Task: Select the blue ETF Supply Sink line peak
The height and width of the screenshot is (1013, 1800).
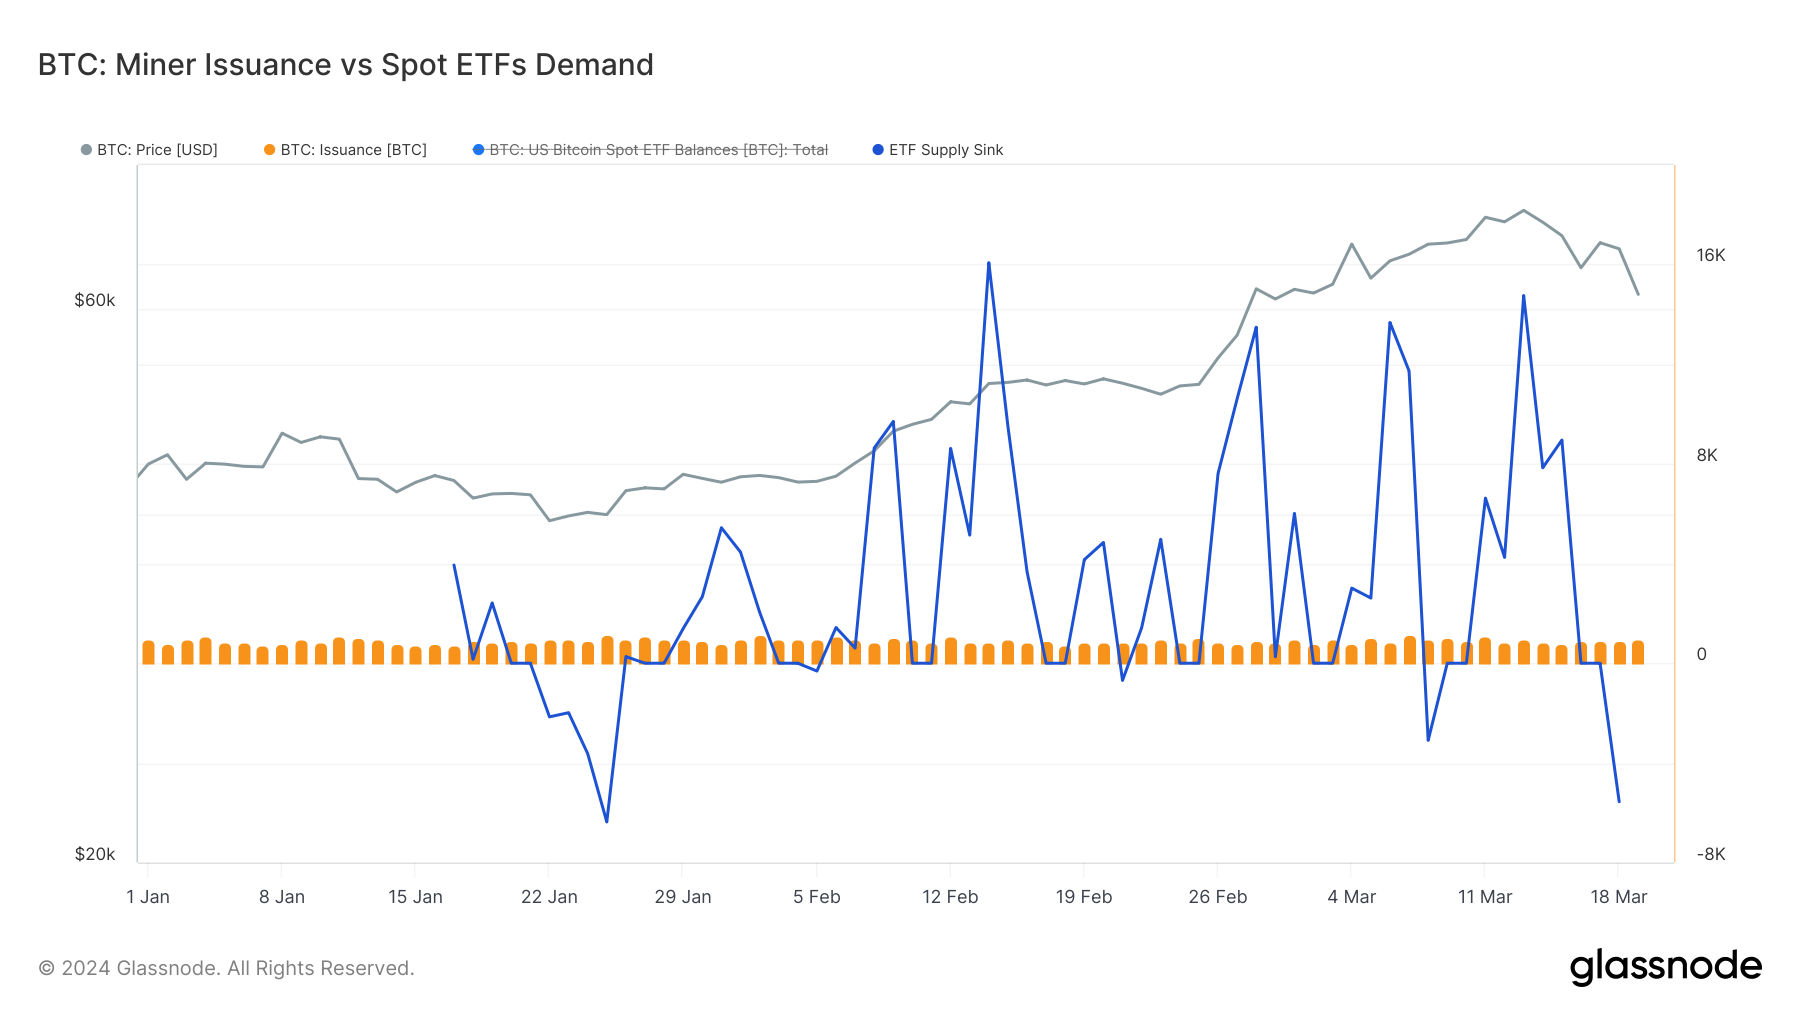Action: tap(988, 263)
